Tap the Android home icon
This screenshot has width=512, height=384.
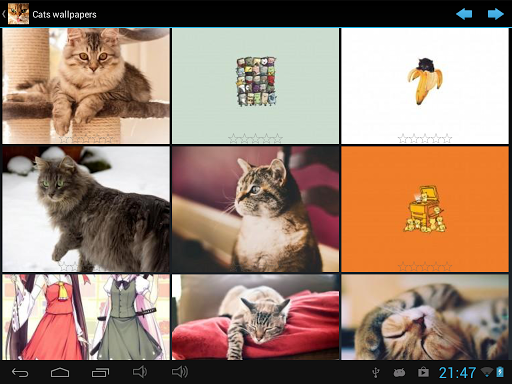[60, 372]
